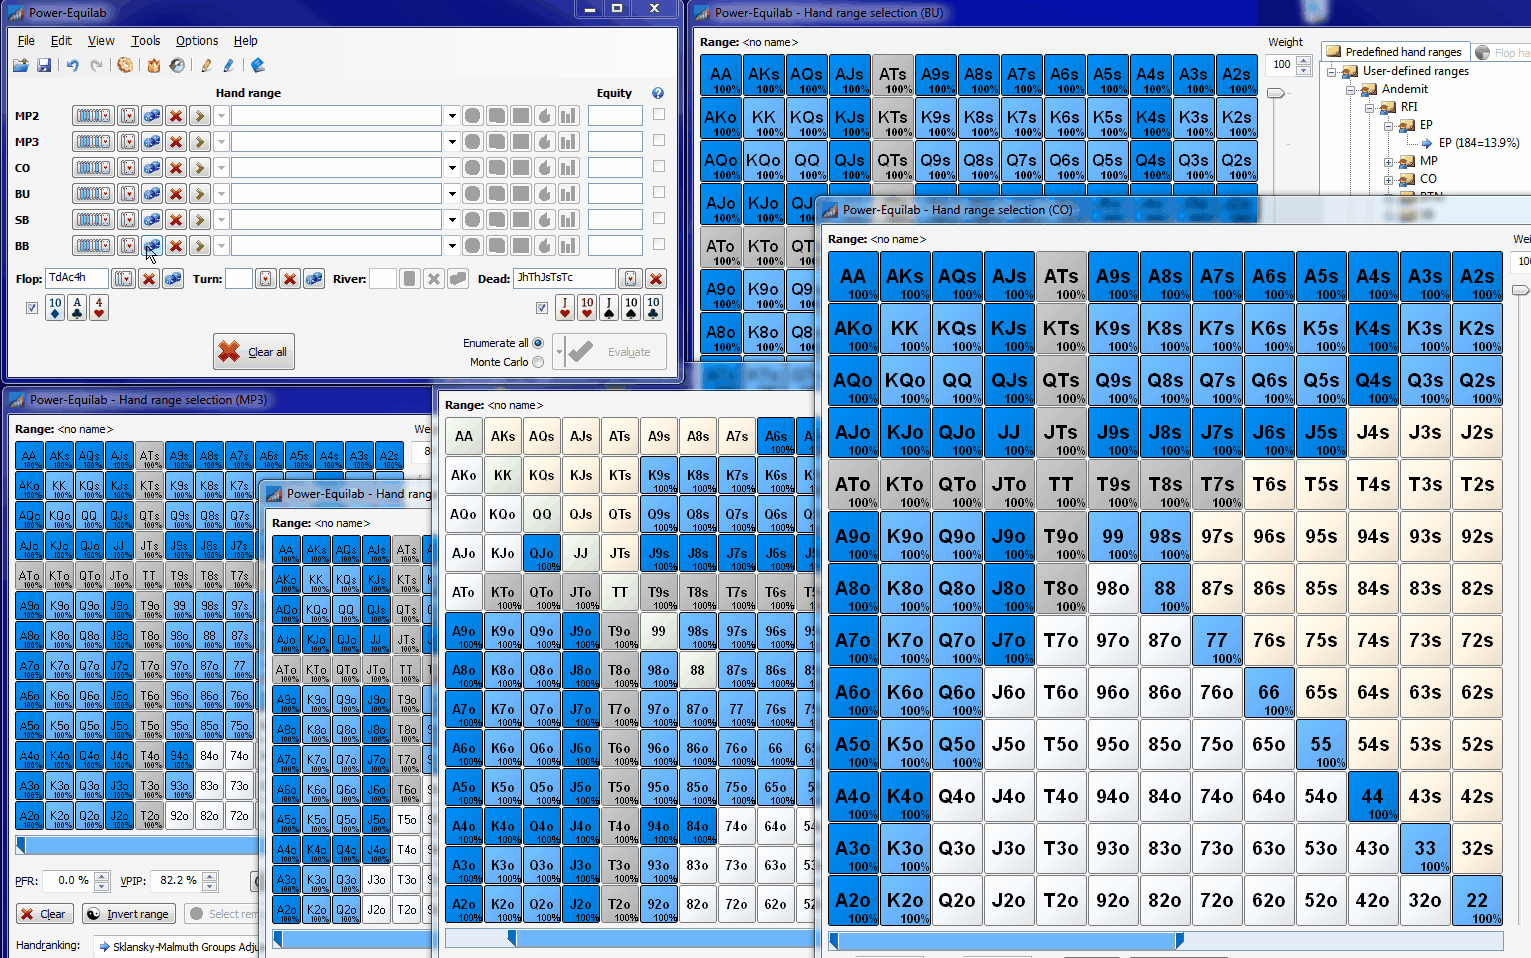Randomize the turn card with dice

click(314, 279)
